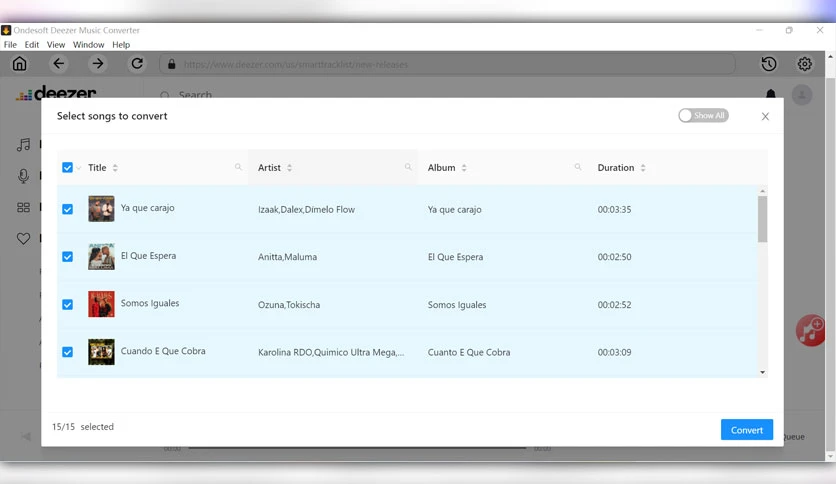The image size is (836, 484).
Task: Sort songs by Duration
Action: tap(643, 167)
